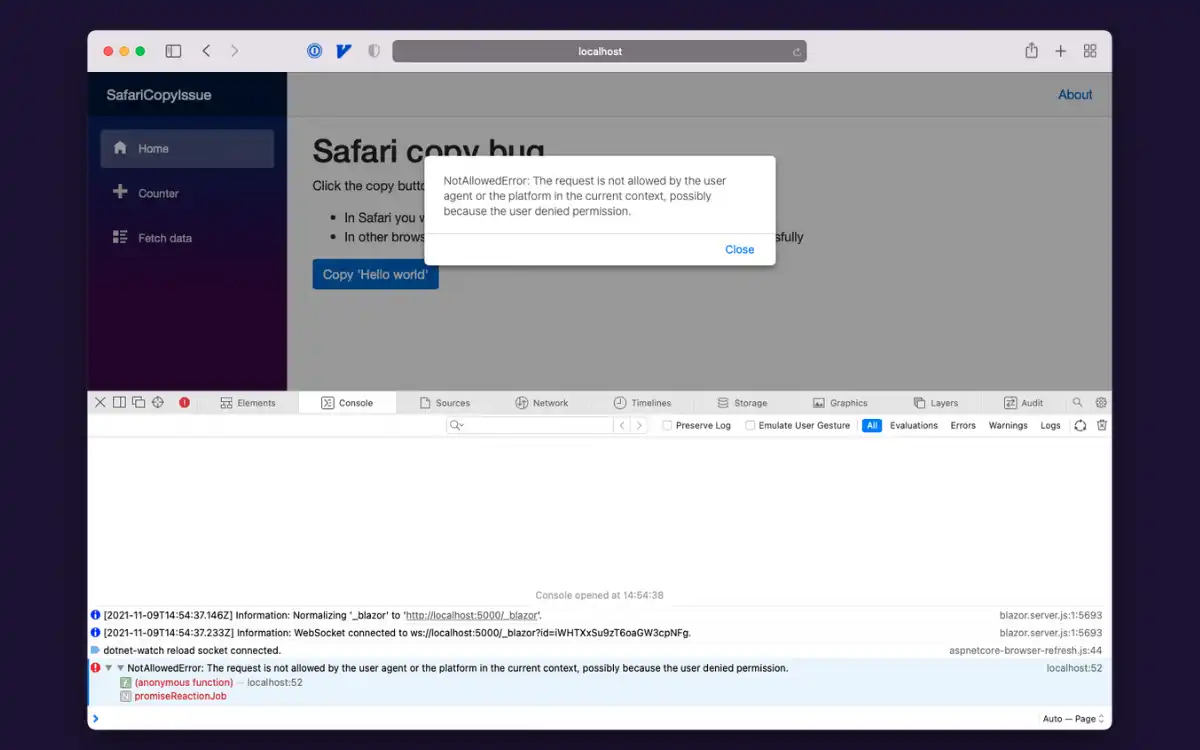This screenshot has width=1200, height=750.
Task: Click the promiseReactionJob stack frame
Action: click(x=180, y=696)
